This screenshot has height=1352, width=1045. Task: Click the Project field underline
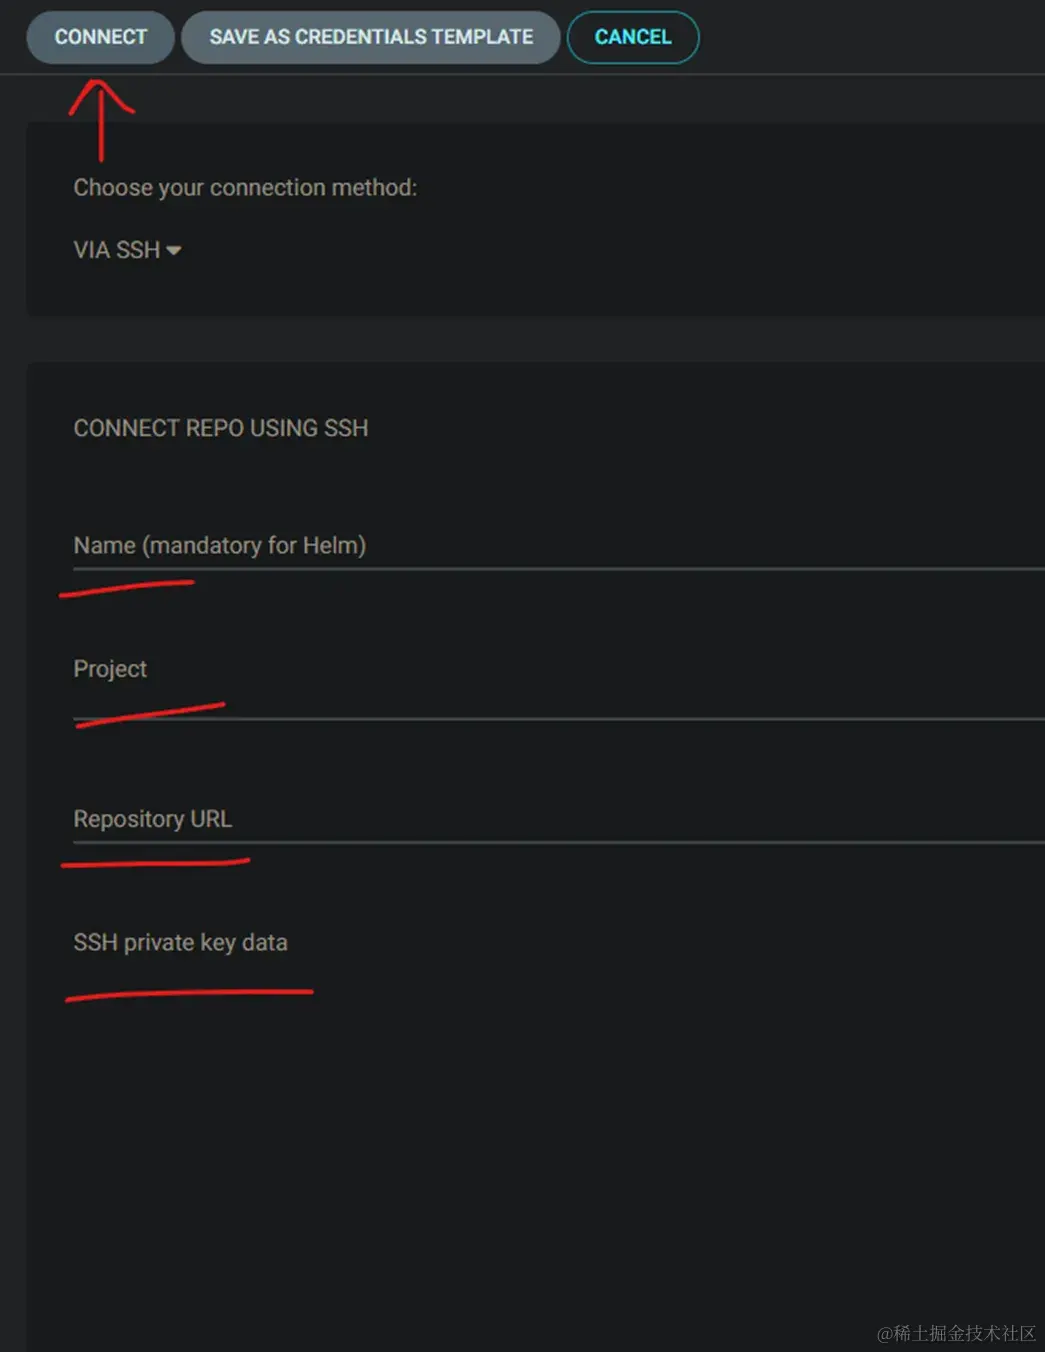600,718
